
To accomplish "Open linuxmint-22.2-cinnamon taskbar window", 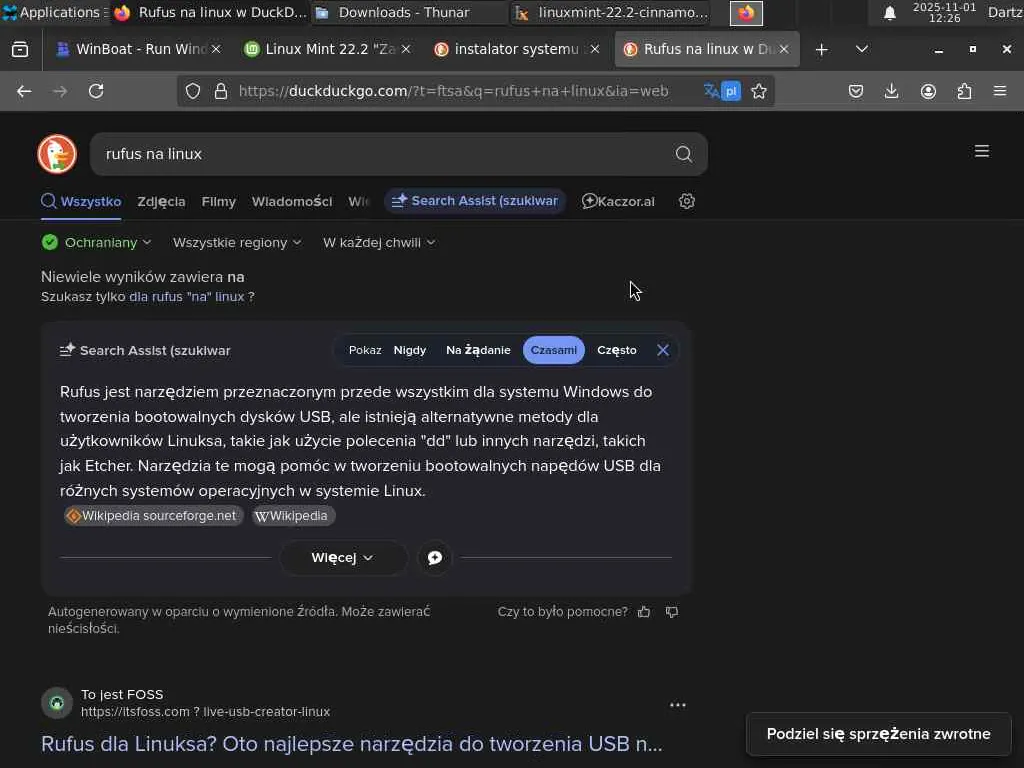I will coord(611,12).
